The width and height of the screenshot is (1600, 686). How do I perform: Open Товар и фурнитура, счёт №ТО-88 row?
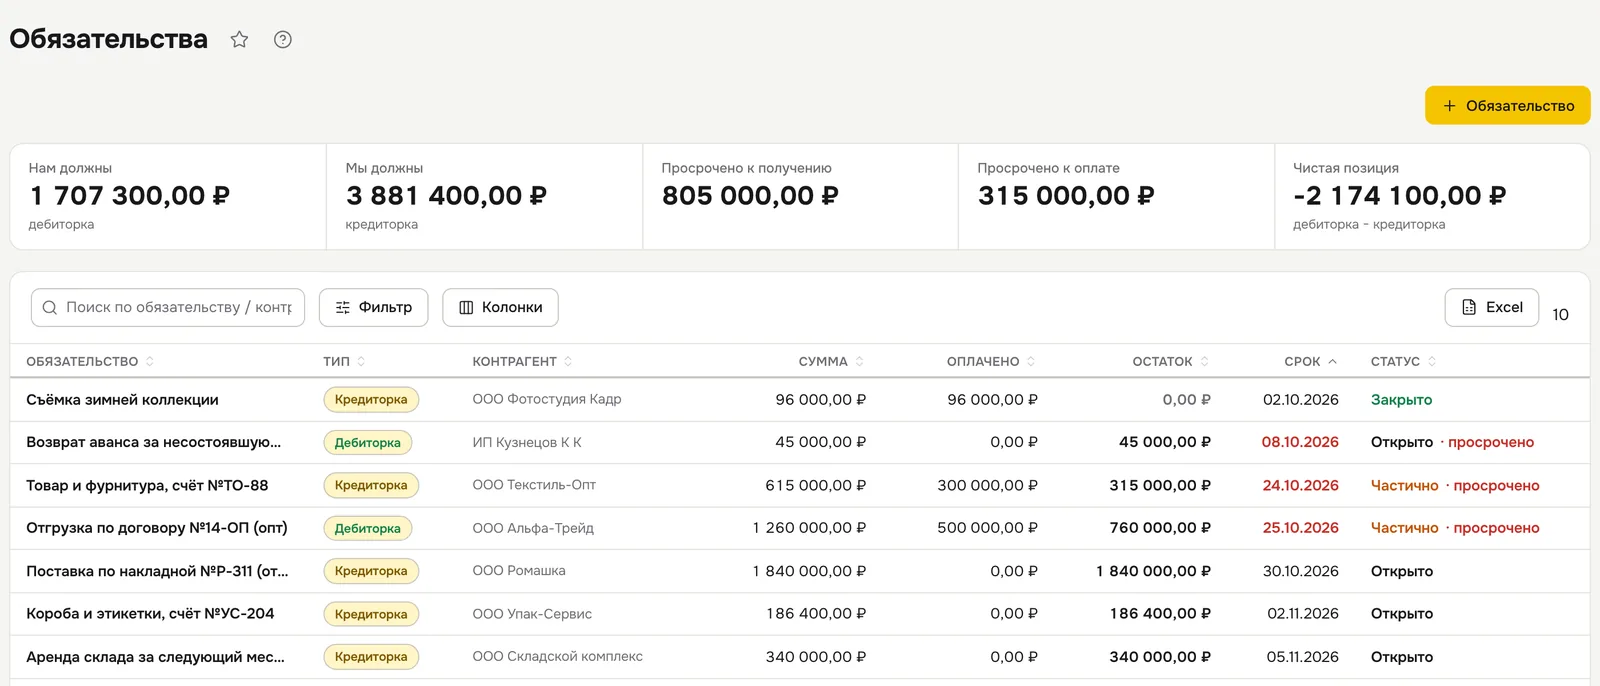[800, 486]
